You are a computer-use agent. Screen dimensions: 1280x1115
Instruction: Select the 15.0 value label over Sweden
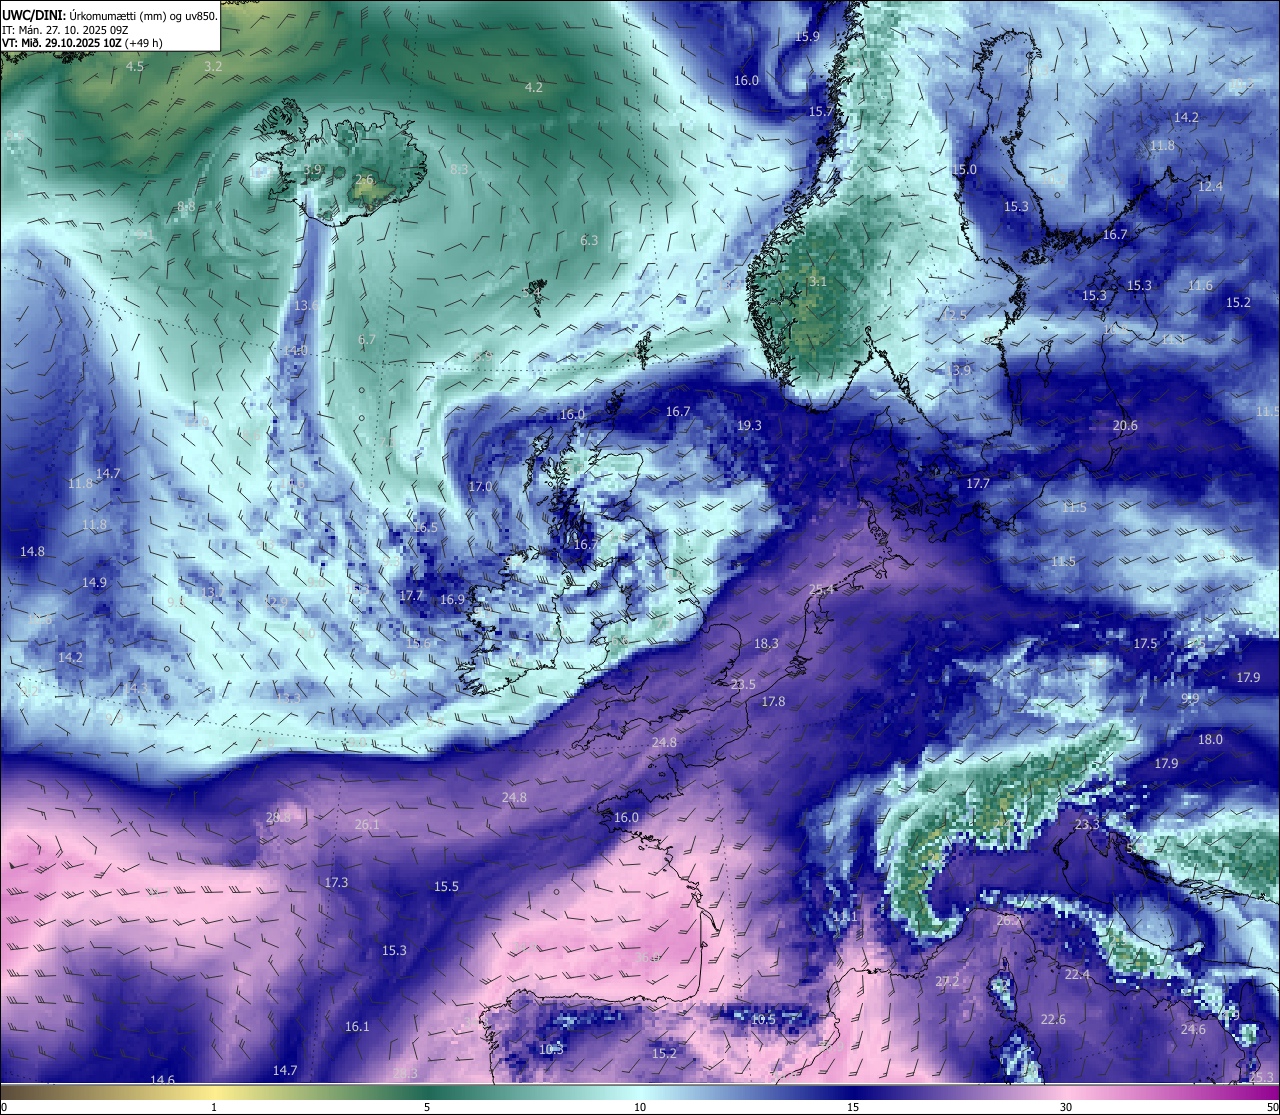[964, 169]
